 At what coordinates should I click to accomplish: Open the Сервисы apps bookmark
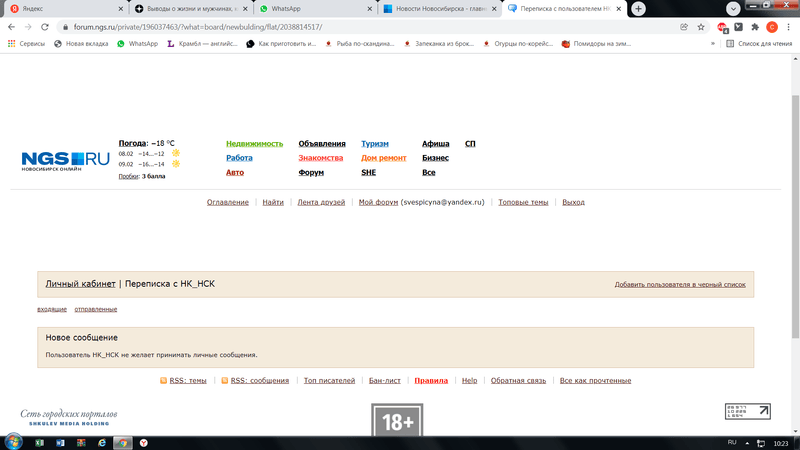[x=27, y=44]
